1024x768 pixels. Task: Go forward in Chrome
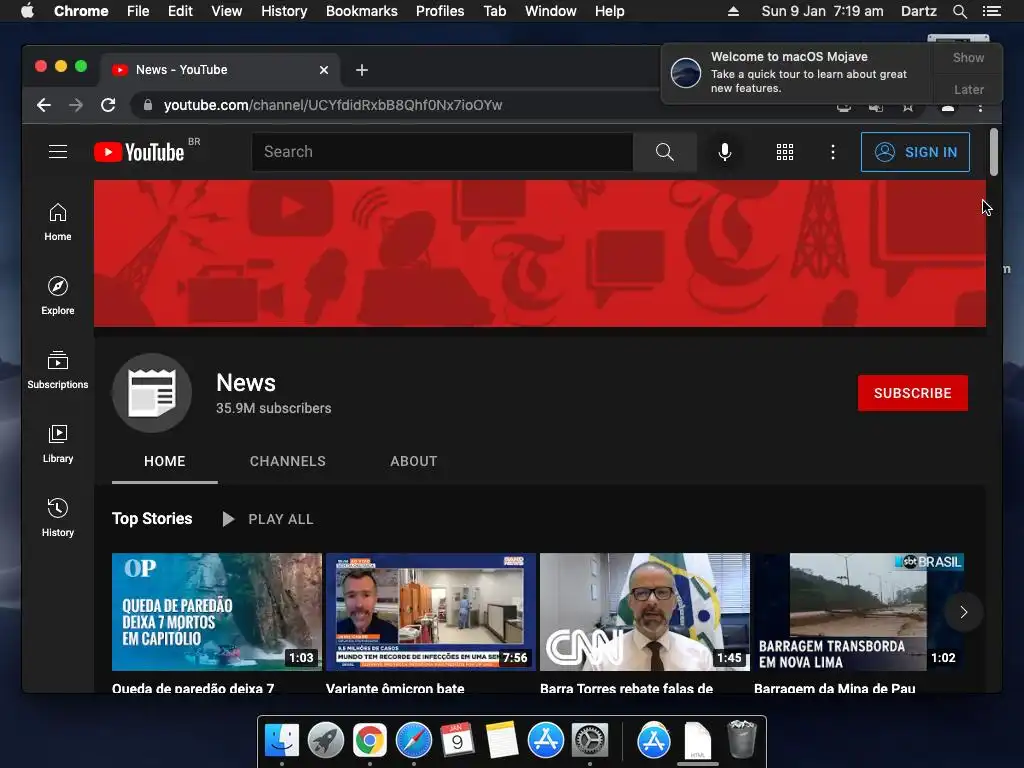(76, 105)
